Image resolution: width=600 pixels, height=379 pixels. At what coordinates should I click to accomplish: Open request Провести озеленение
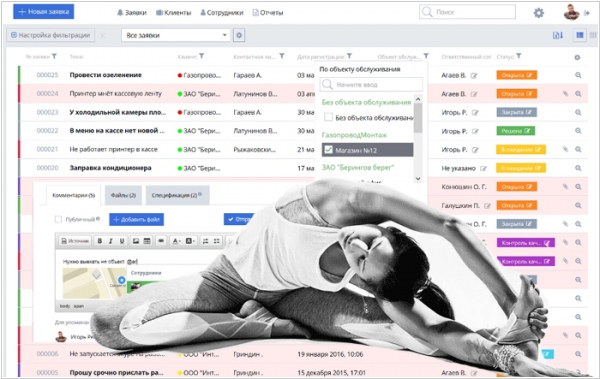point(106,75)
